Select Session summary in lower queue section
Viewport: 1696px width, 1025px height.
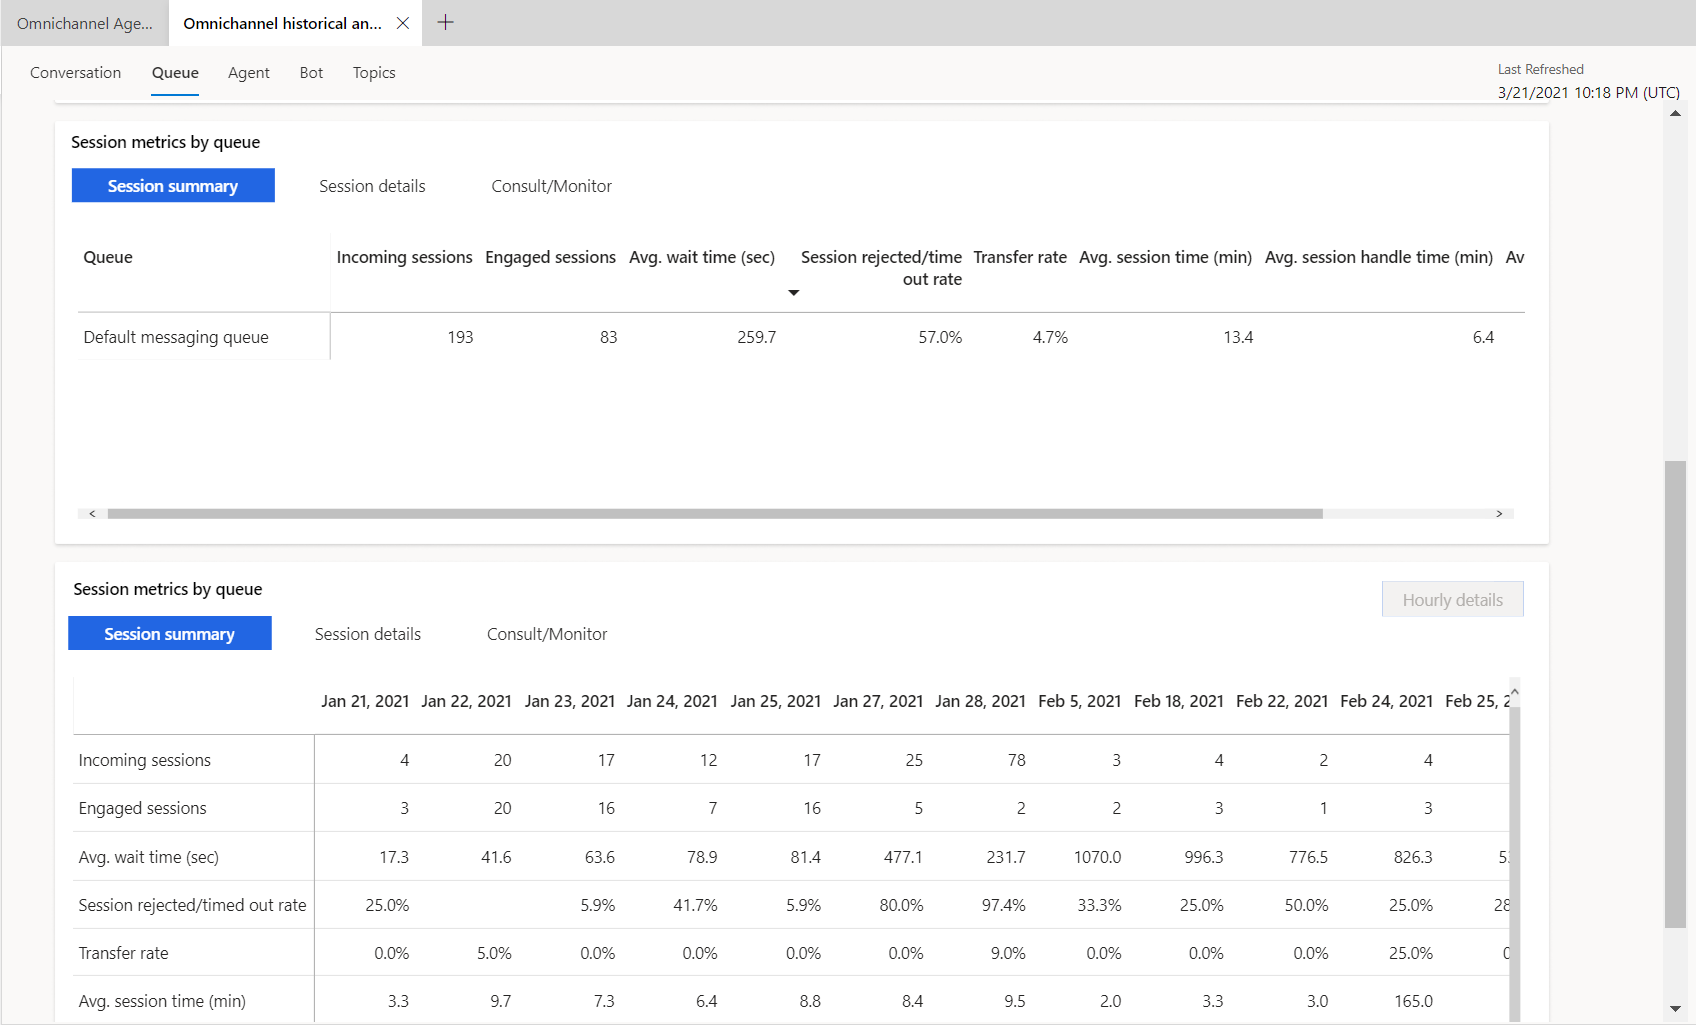coord(170,633)
